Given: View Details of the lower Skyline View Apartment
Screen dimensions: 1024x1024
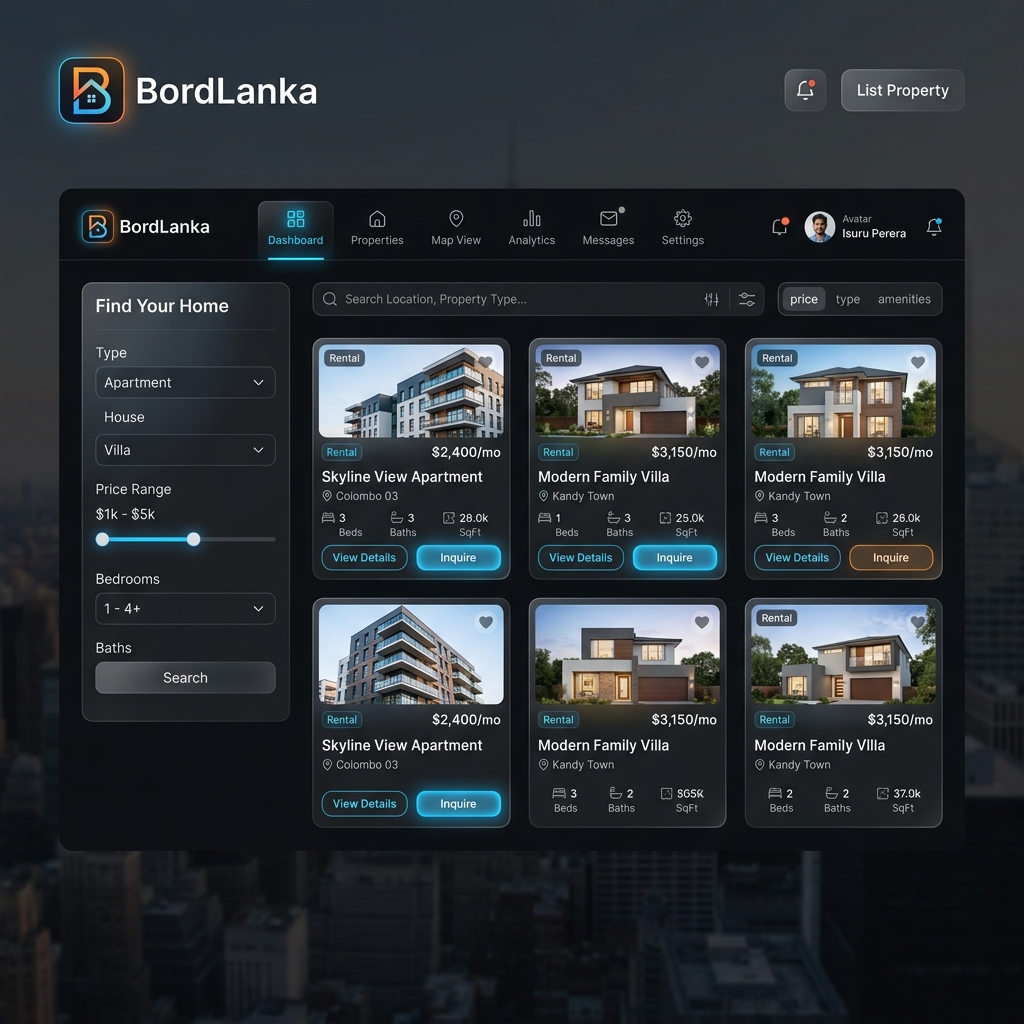Looking at the screenshot, I should tap(364, 804).
